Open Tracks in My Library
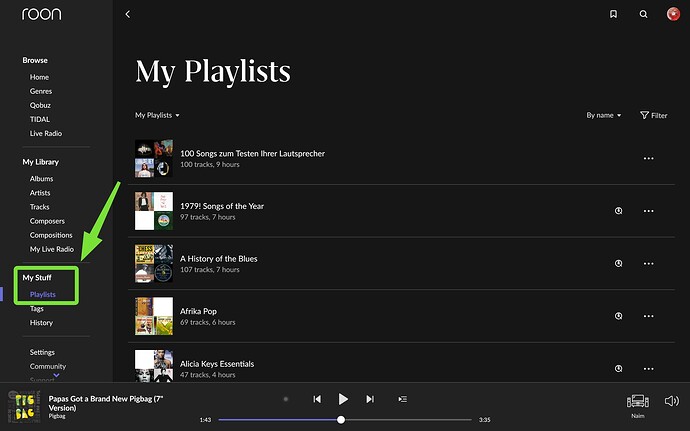 (x=40, y=207)
